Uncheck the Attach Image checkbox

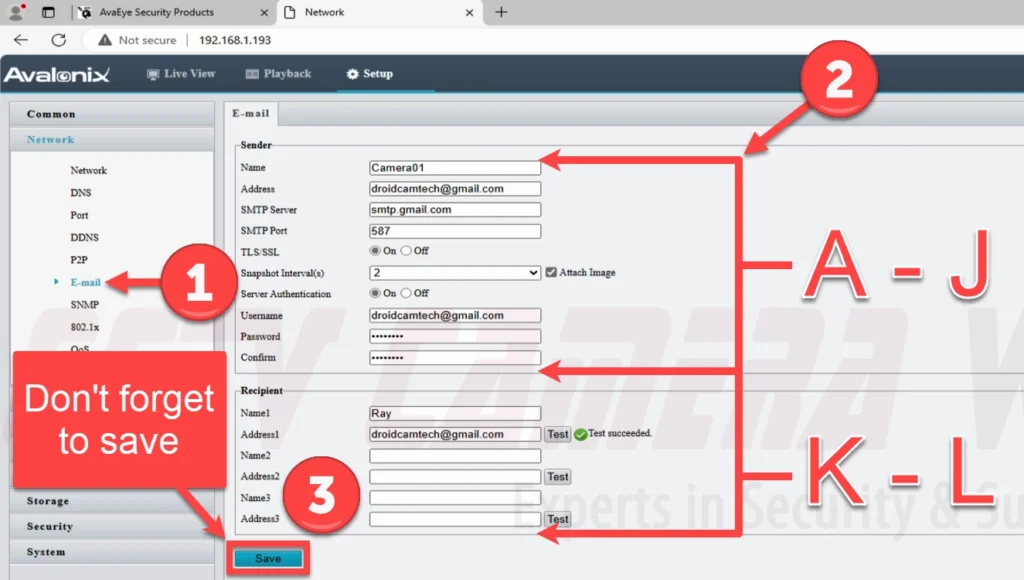[551, 272]
